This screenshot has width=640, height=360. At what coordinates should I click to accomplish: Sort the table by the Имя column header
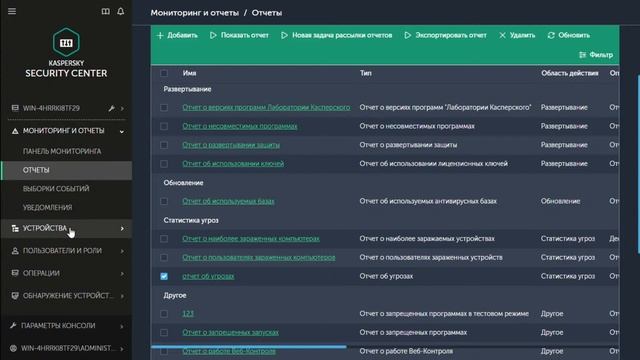coord(189,73)
